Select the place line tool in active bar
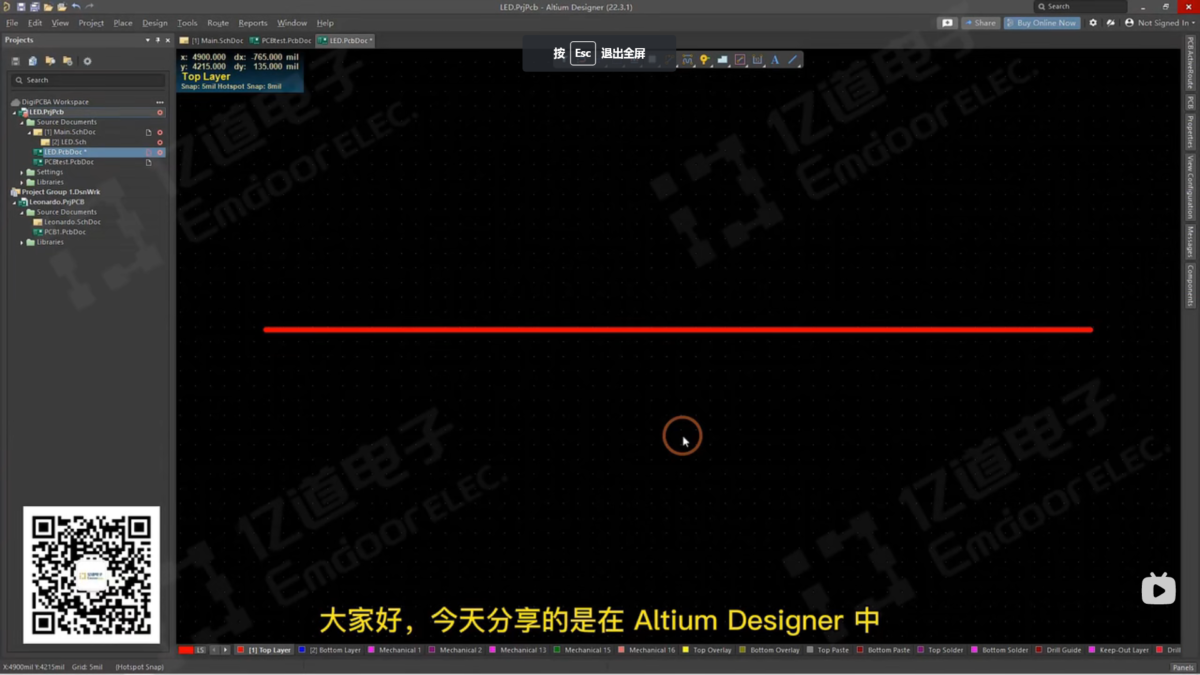 pos(793,60)
